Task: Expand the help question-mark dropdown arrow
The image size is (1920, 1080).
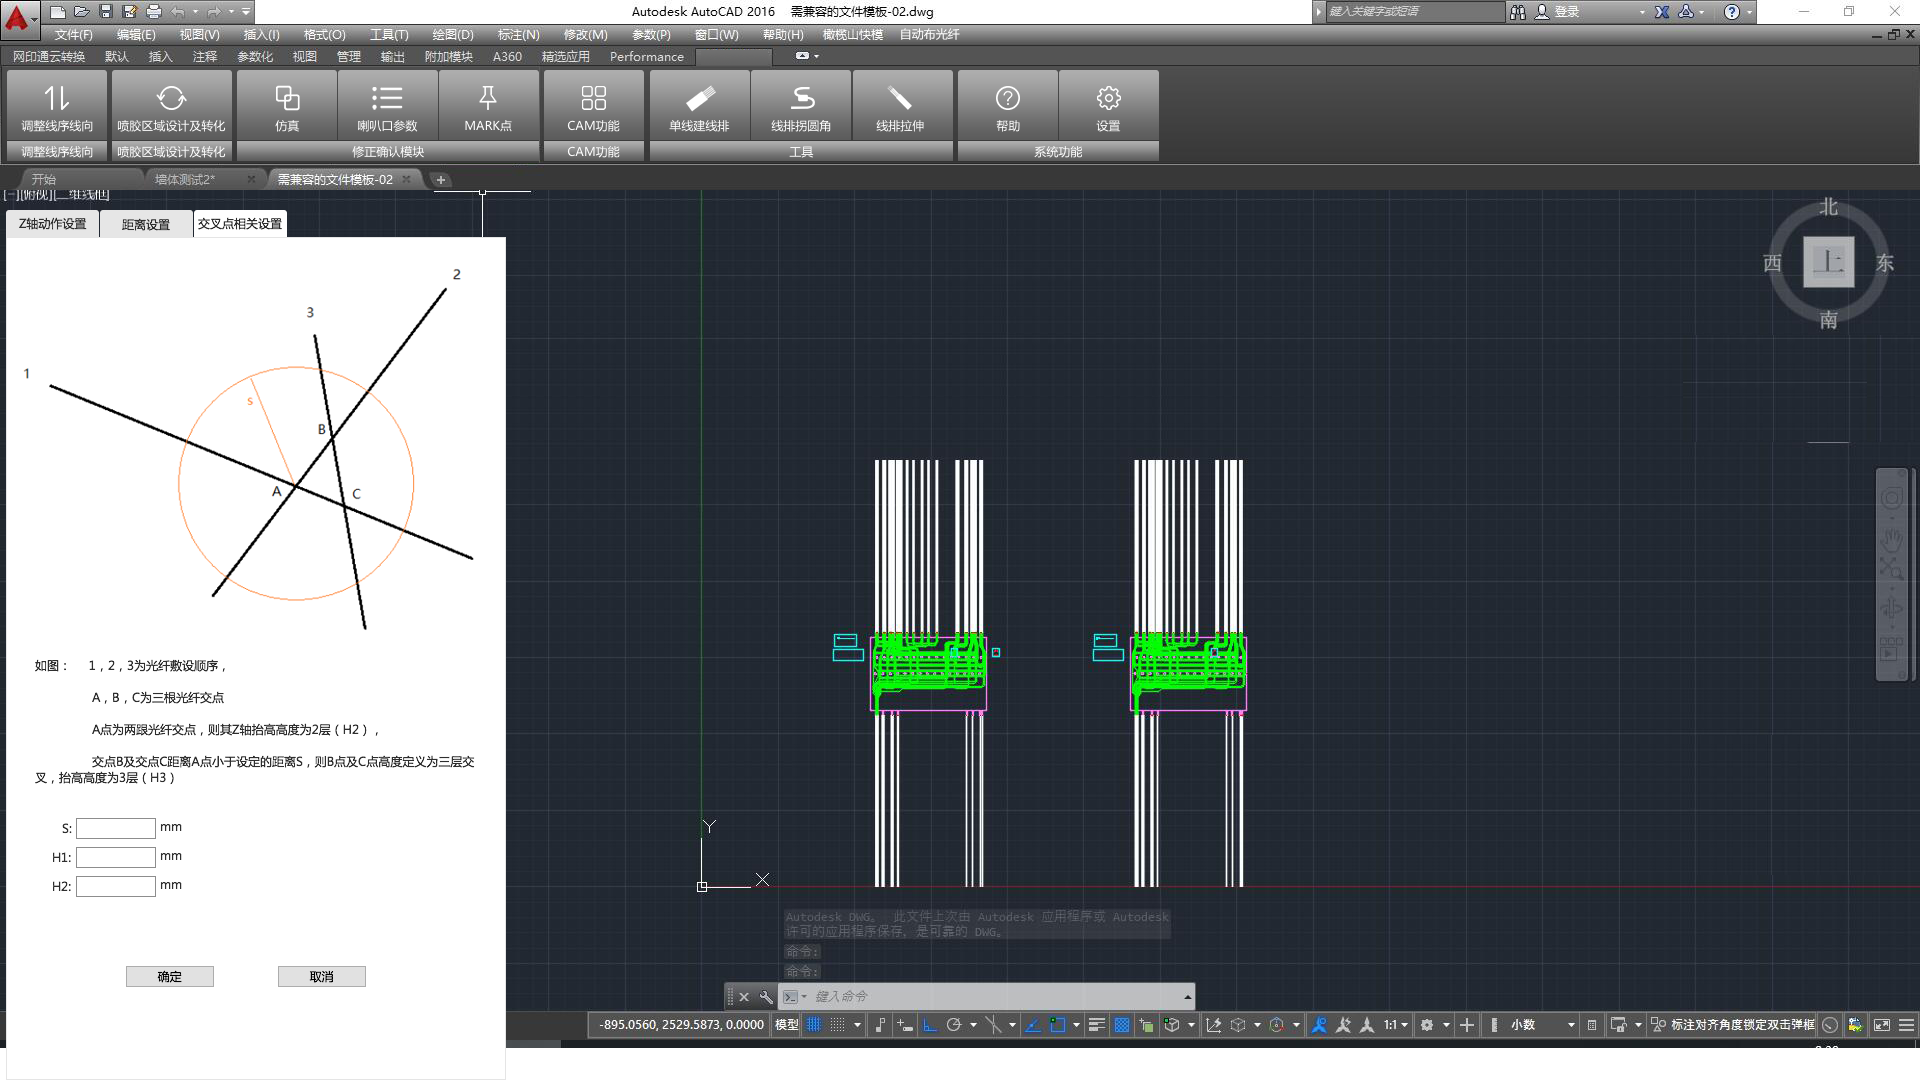Action: pos(1749,12)
